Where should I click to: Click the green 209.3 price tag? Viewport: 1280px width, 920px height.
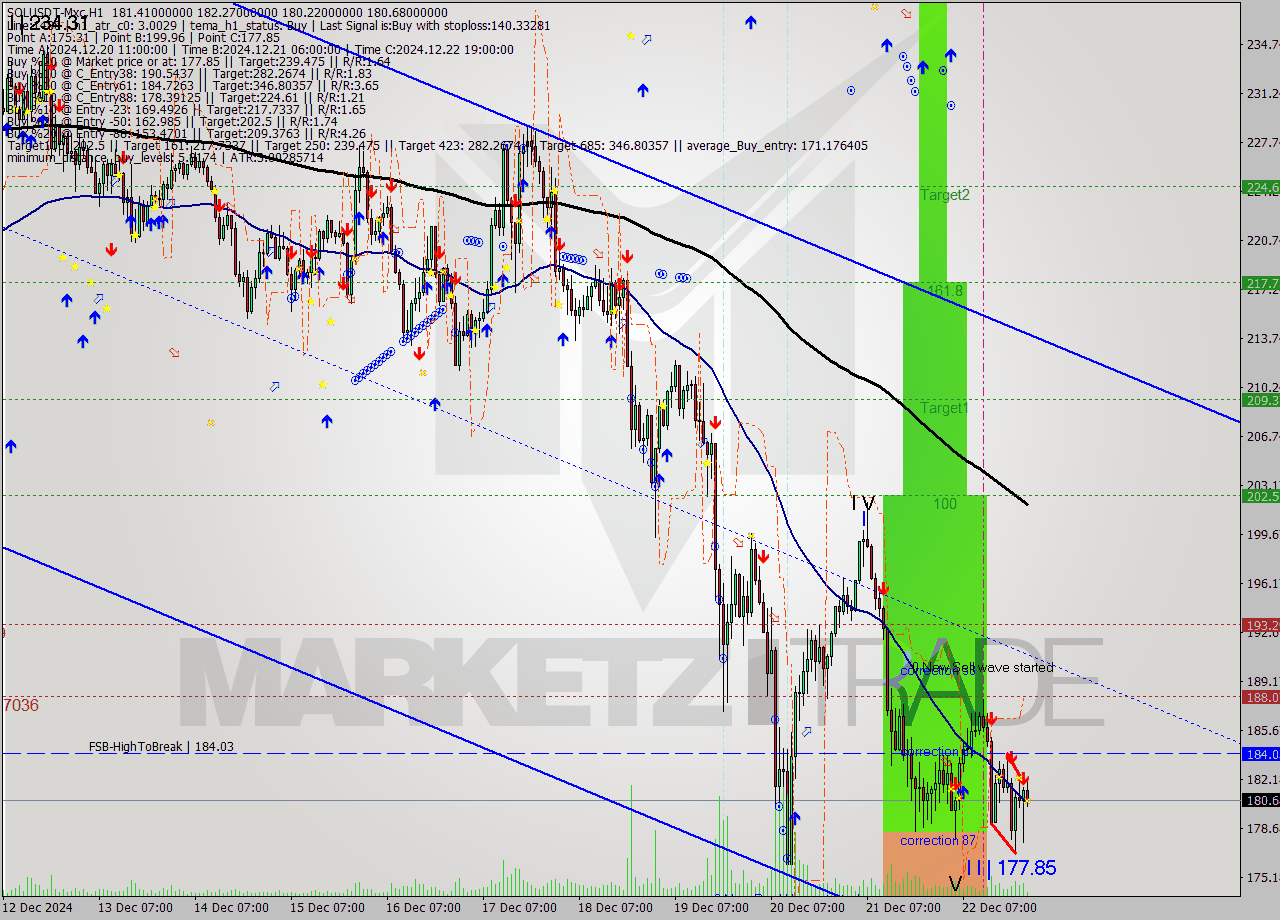(1260, 400)
